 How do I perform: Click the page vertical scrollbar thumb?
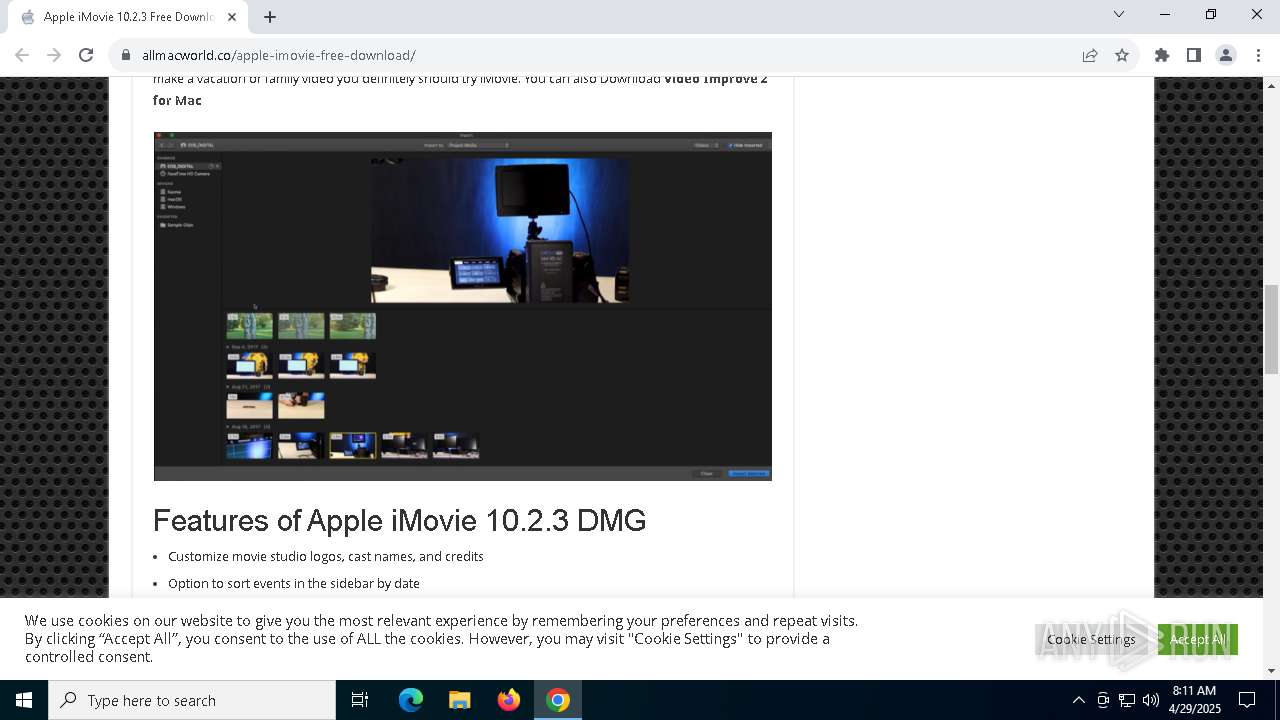coord(1271,328)
